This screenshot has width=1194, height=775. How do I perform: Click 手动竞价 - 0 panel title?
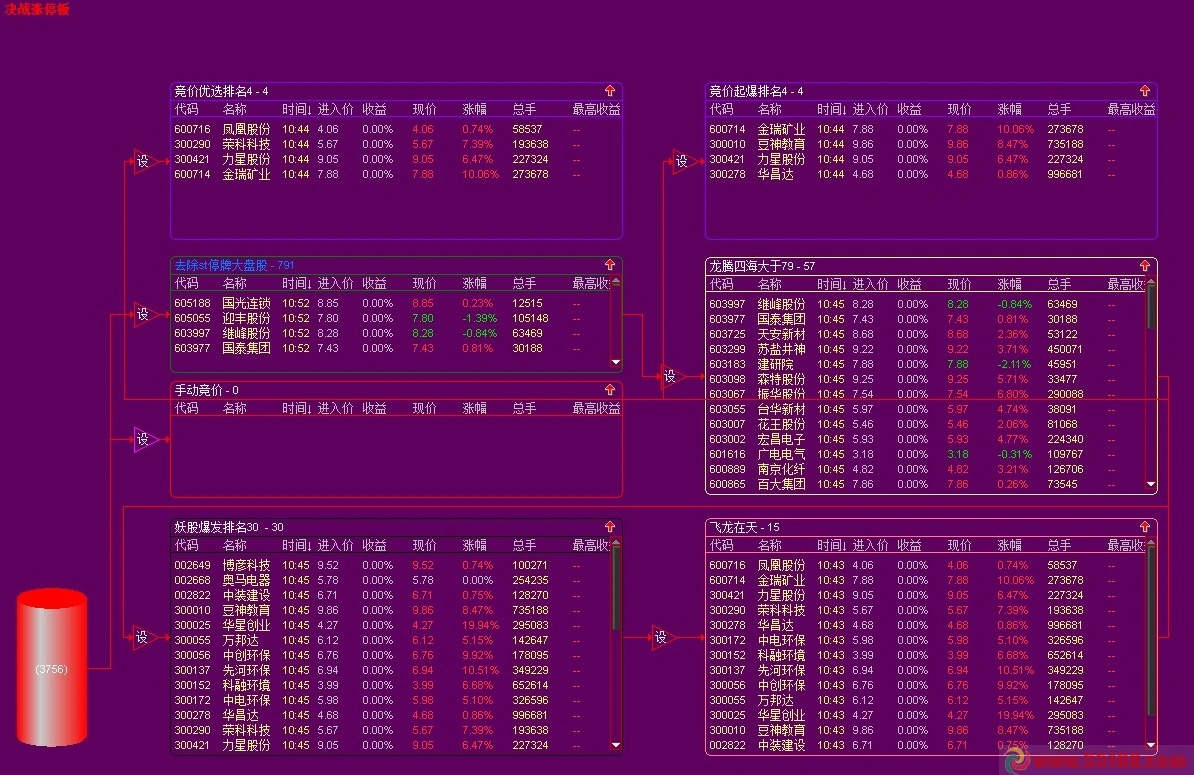click(x=206, y=390)
